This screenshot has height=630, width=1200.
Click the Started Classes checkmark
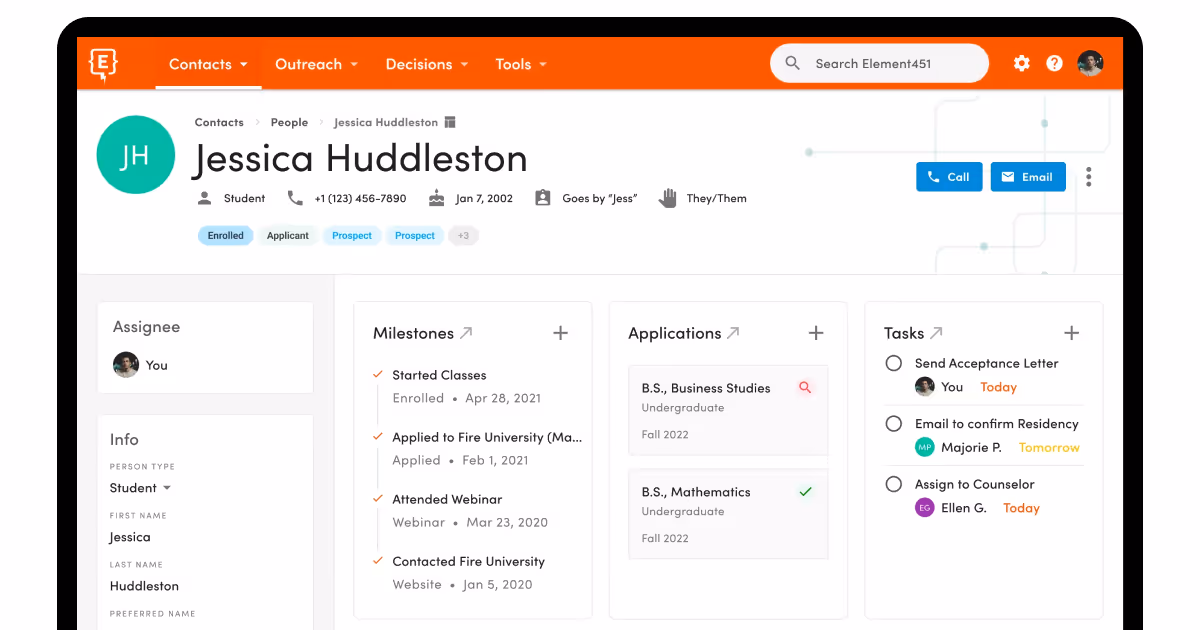point(378,374)
